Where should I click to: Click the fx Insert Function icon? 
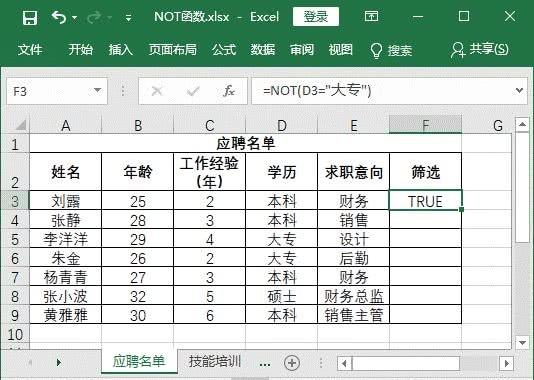[x=229, y=91]
